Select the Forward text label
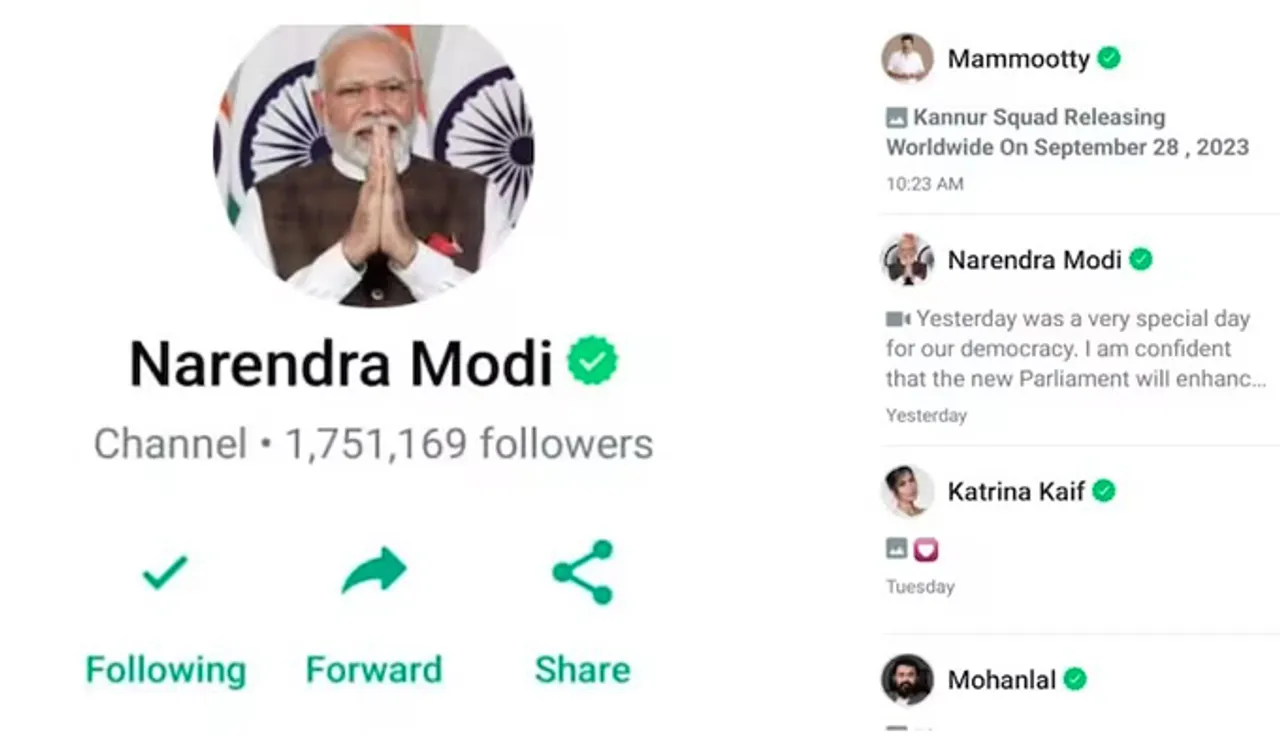Viewport: 1280px width, 747px height. (374, 669)
